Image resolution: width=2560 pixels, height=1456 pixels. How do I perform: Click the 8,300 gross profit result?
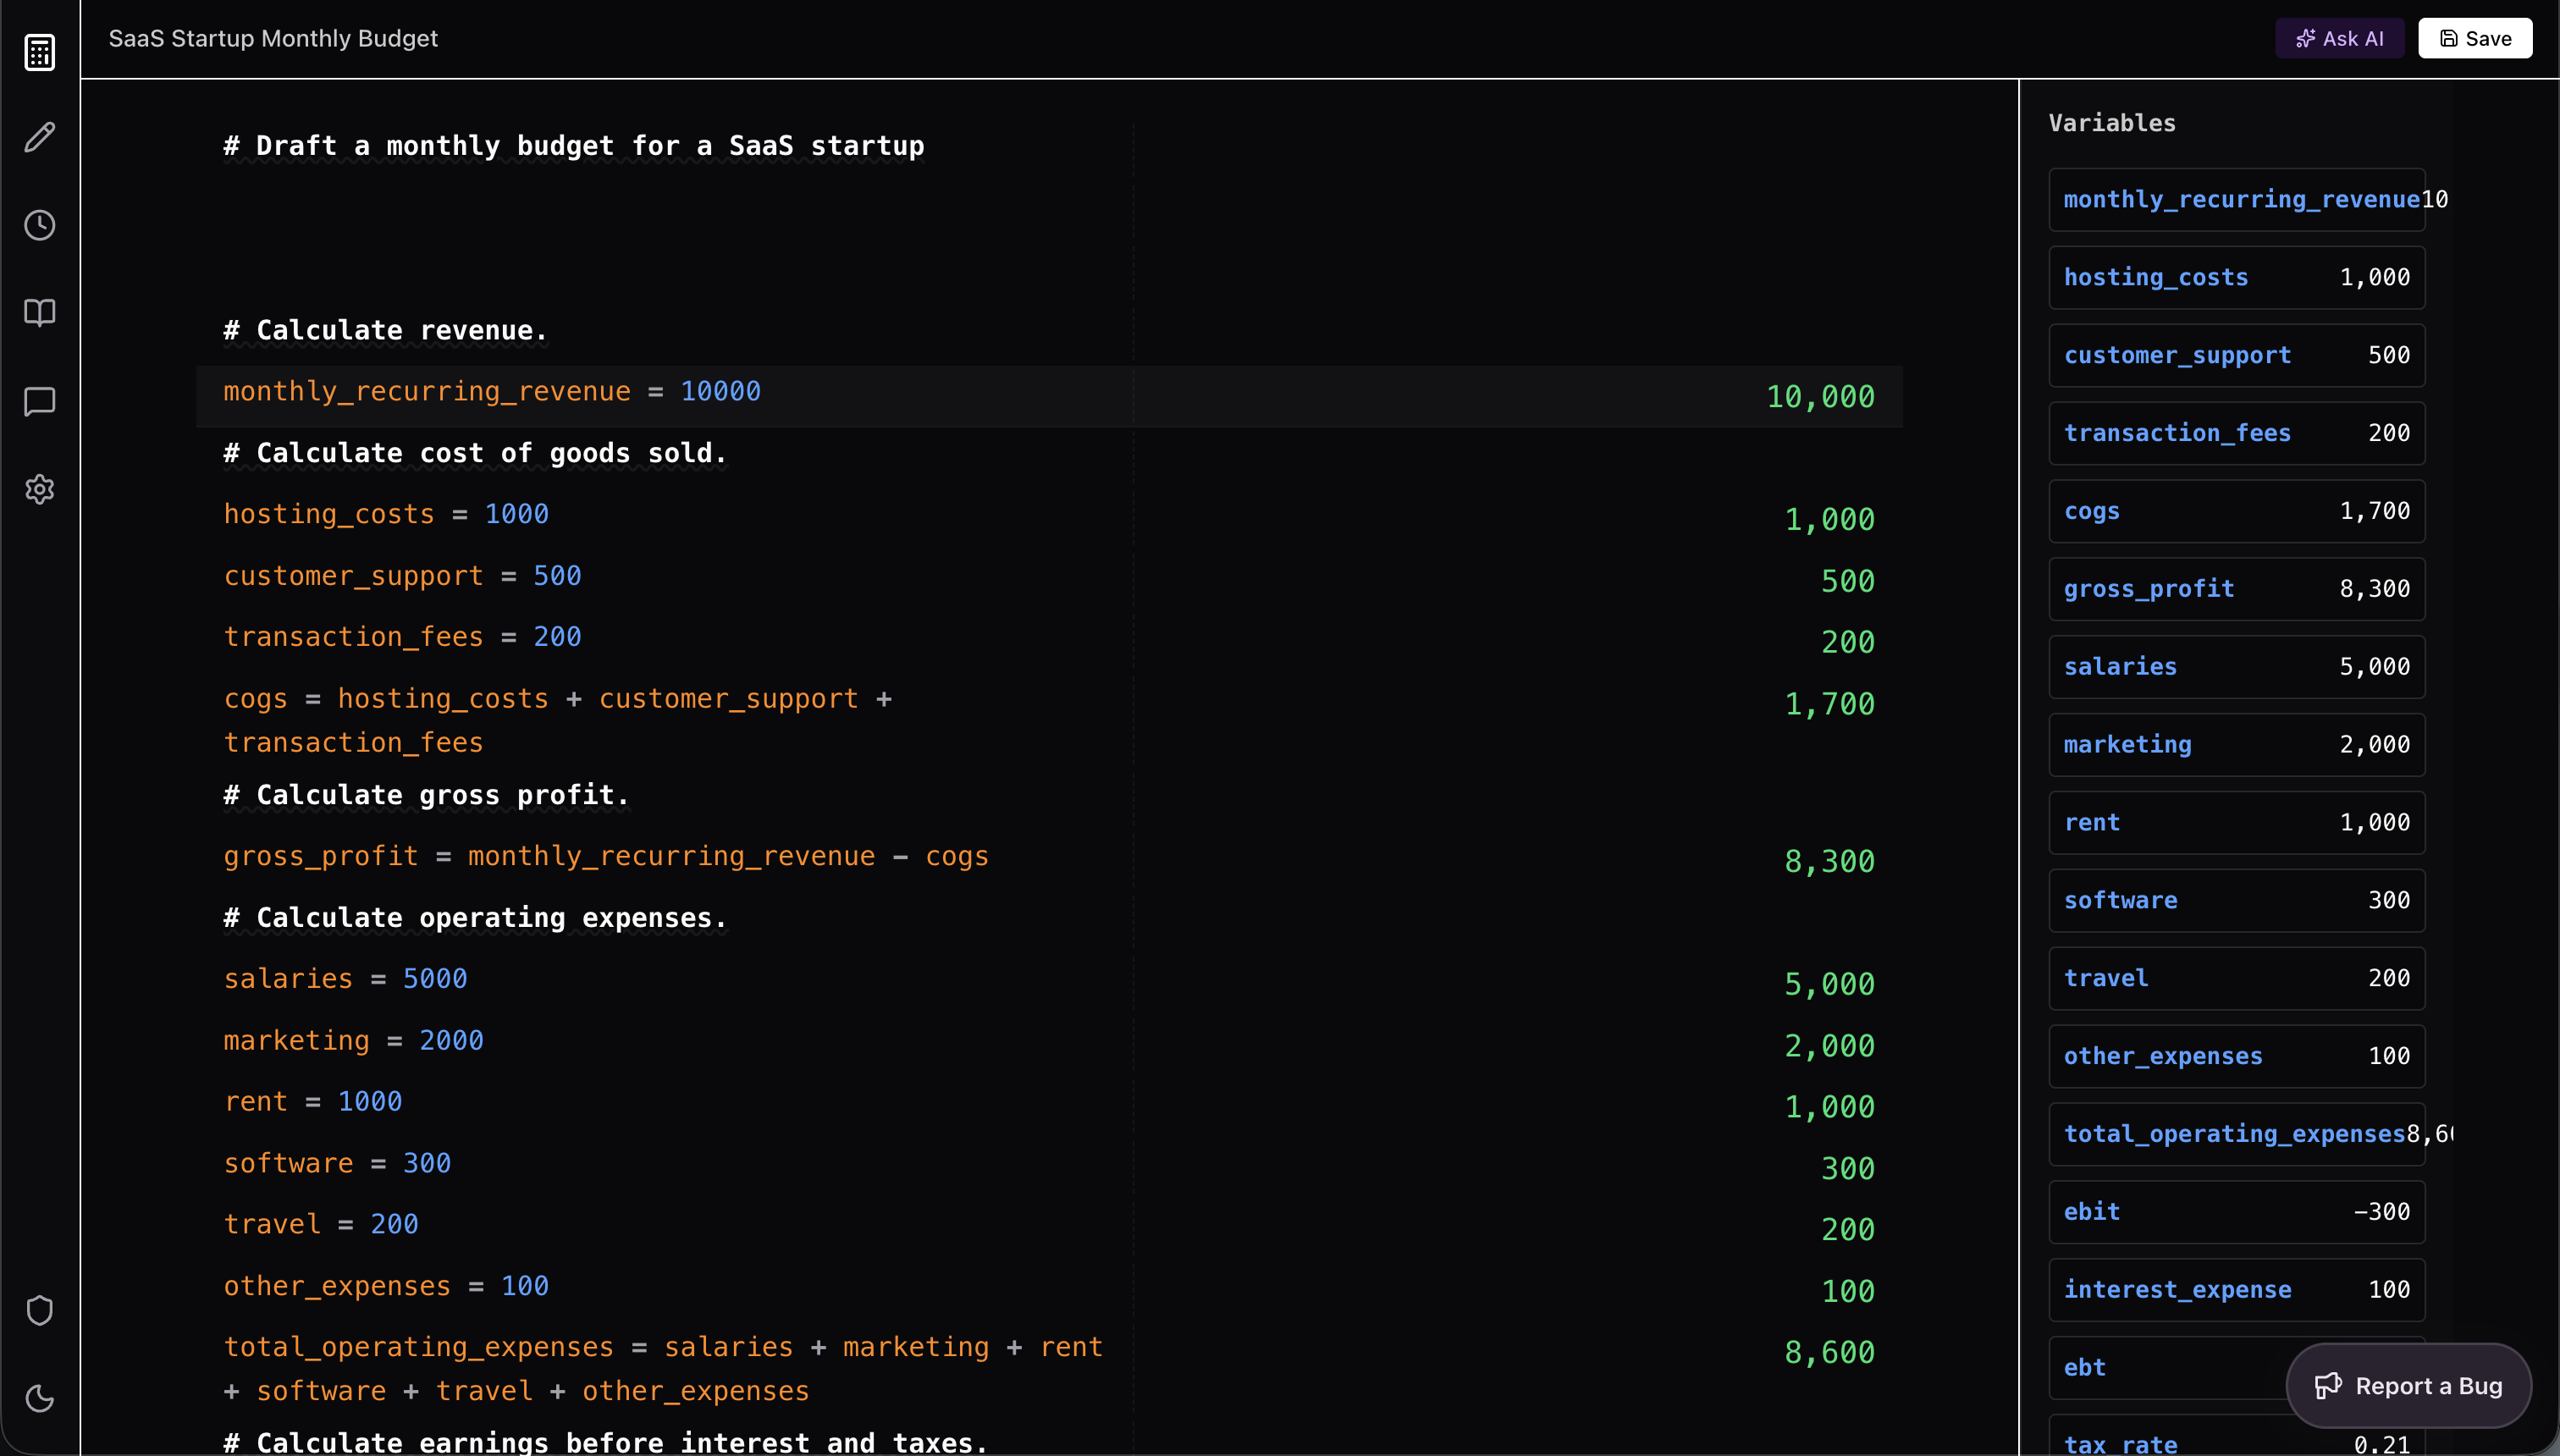pyautogui.click(x=1829, y=861)
